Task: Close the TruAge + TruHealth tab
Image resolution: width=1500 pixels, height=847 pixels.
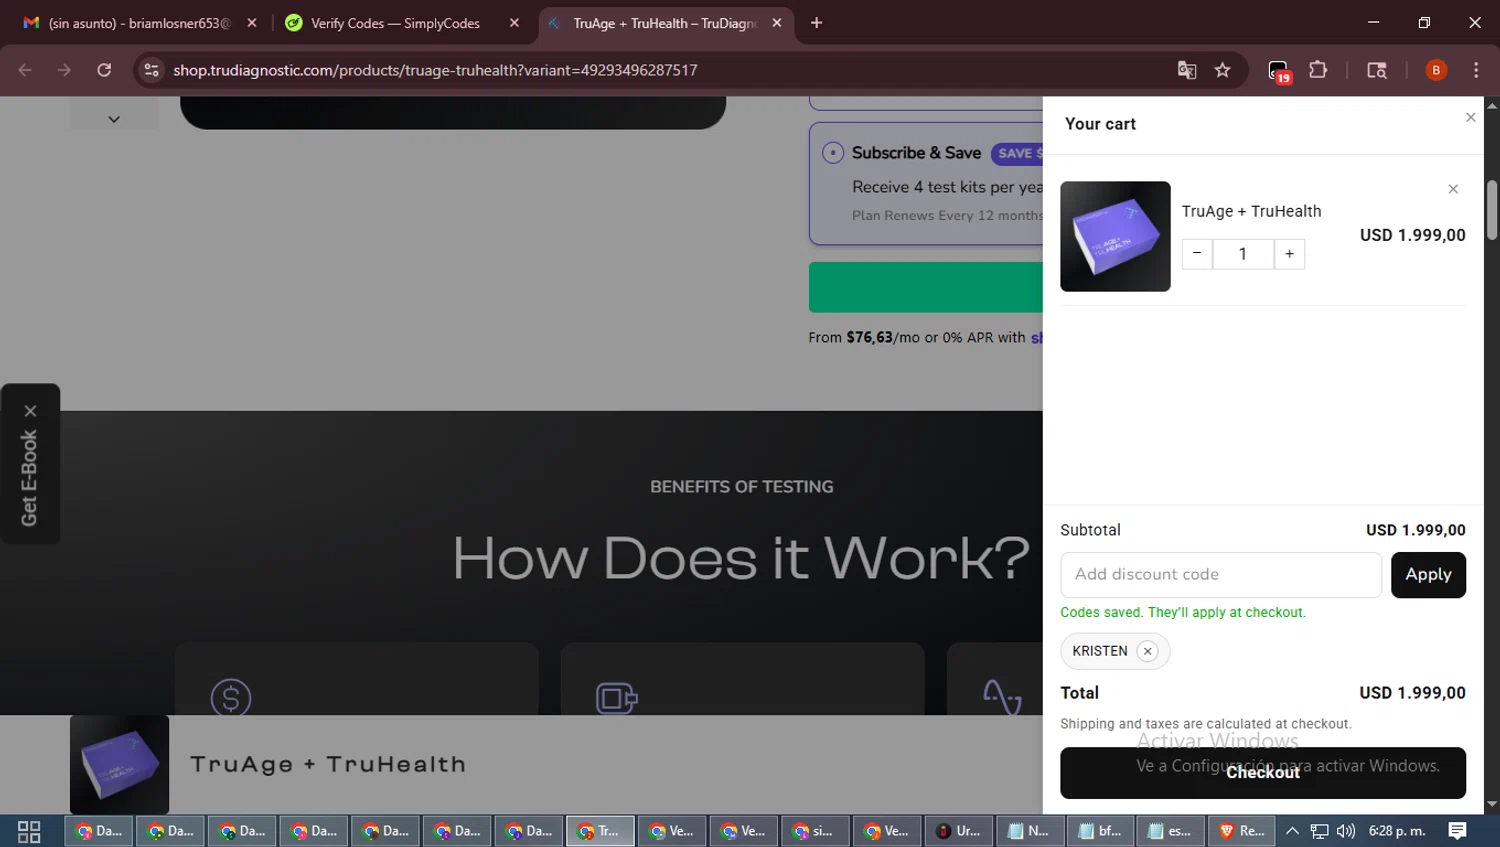Action: coord(777,23)
